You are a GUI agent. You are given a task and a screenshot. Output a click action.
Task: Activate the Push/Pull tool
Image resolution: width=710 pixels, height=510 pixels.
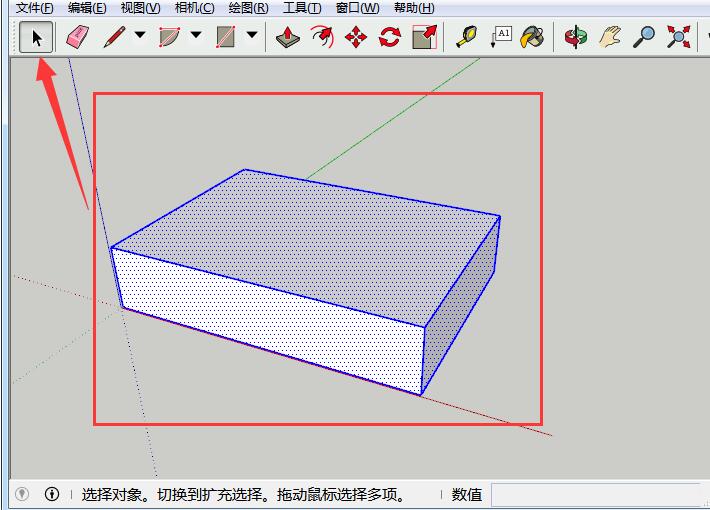click(x=288, y=37)
